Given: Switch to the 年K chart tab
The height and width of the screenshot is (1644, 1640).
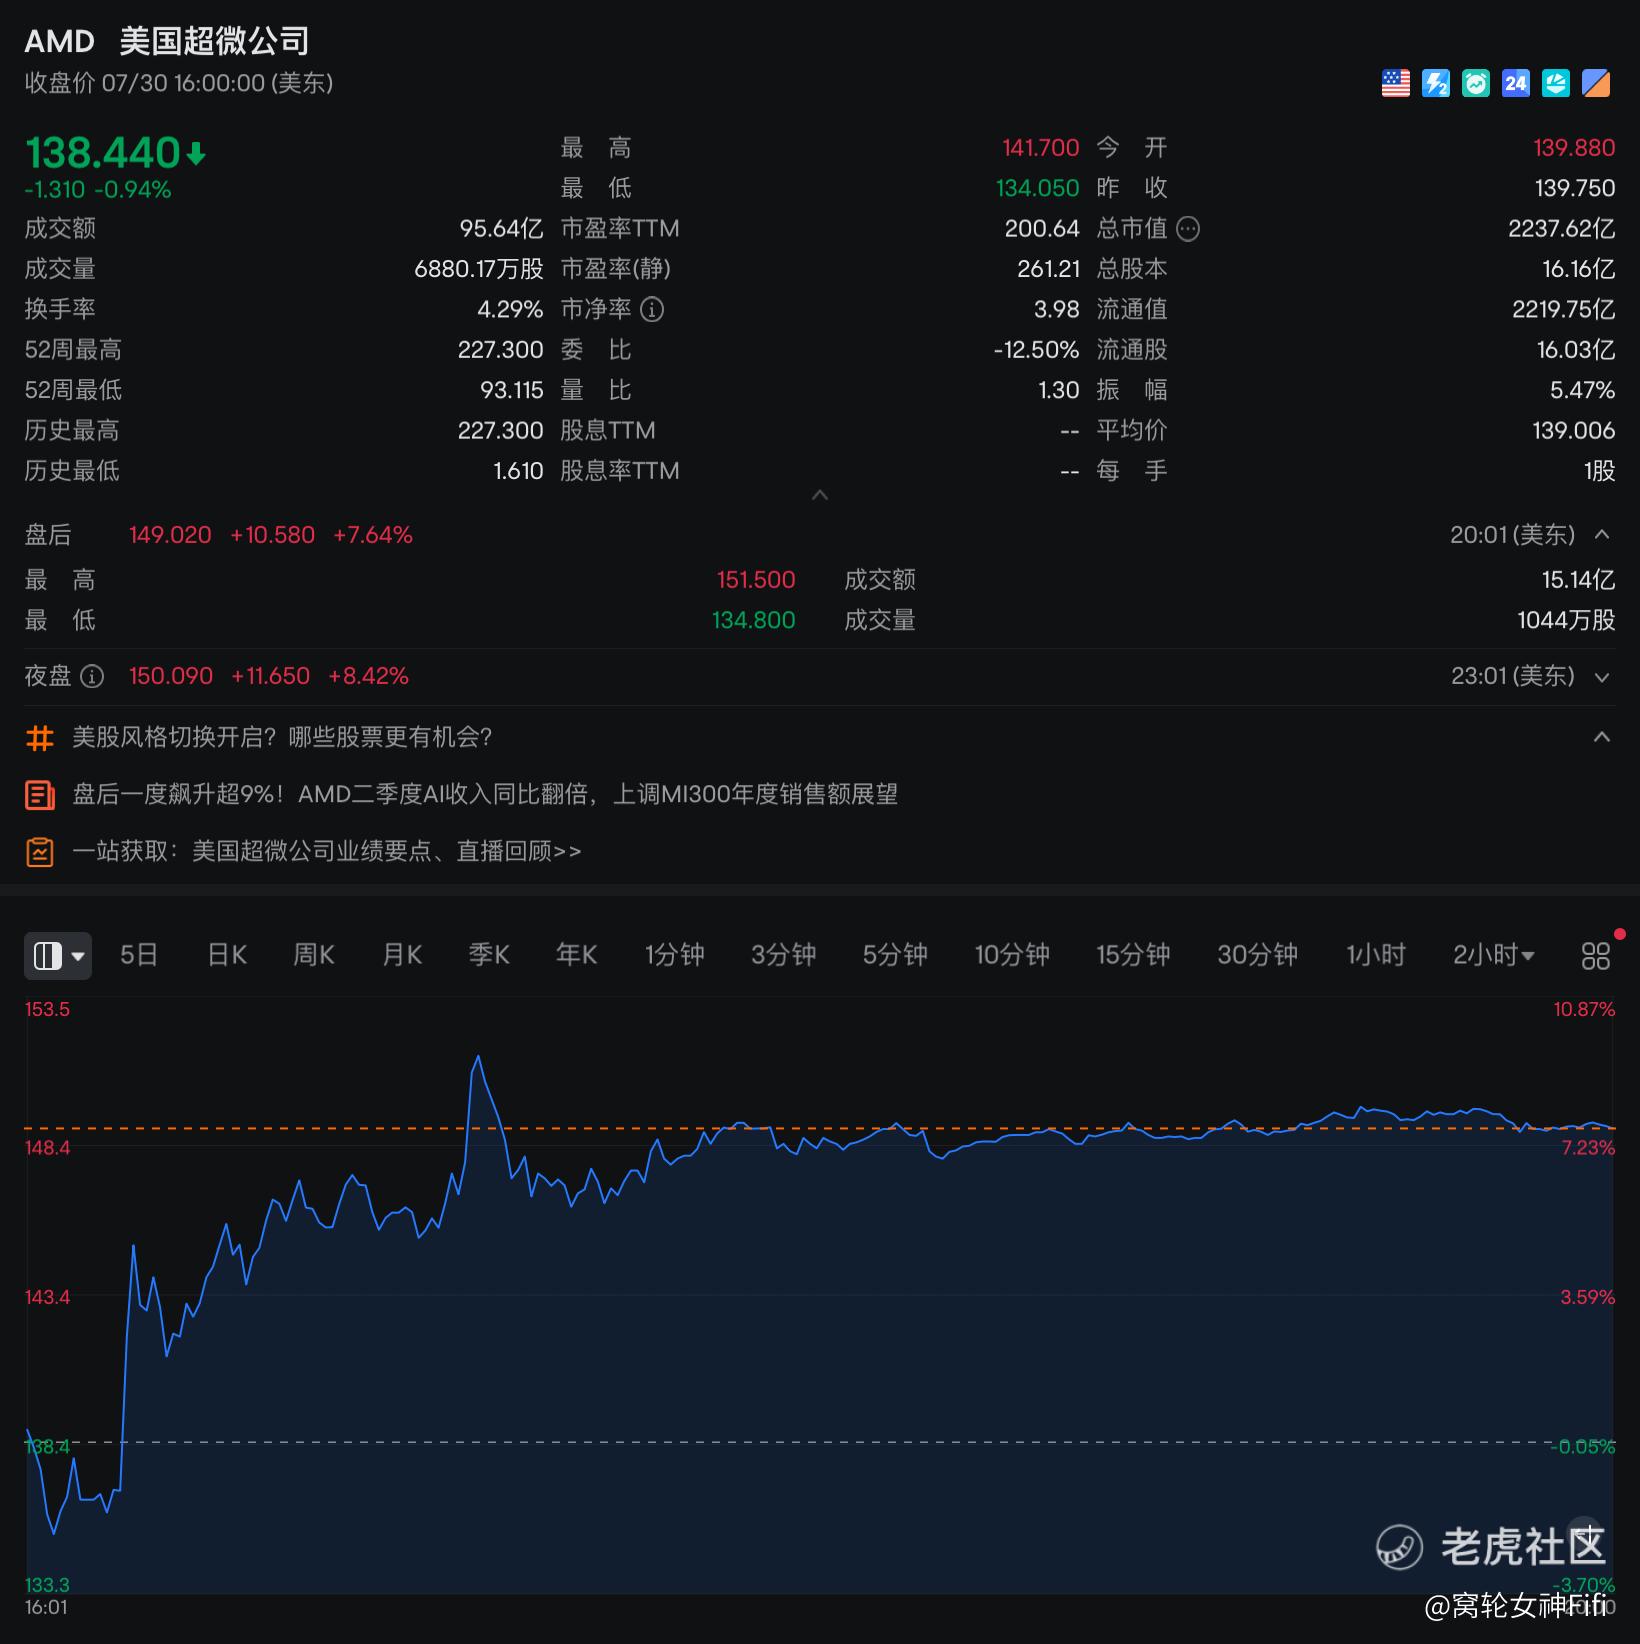Looking at the screenshot, I should click(x=576, y=955).
